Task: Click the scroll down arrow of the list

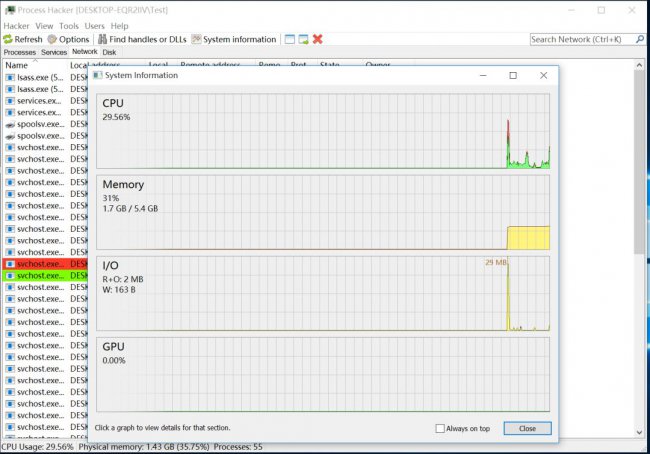Action: (639, 432)
